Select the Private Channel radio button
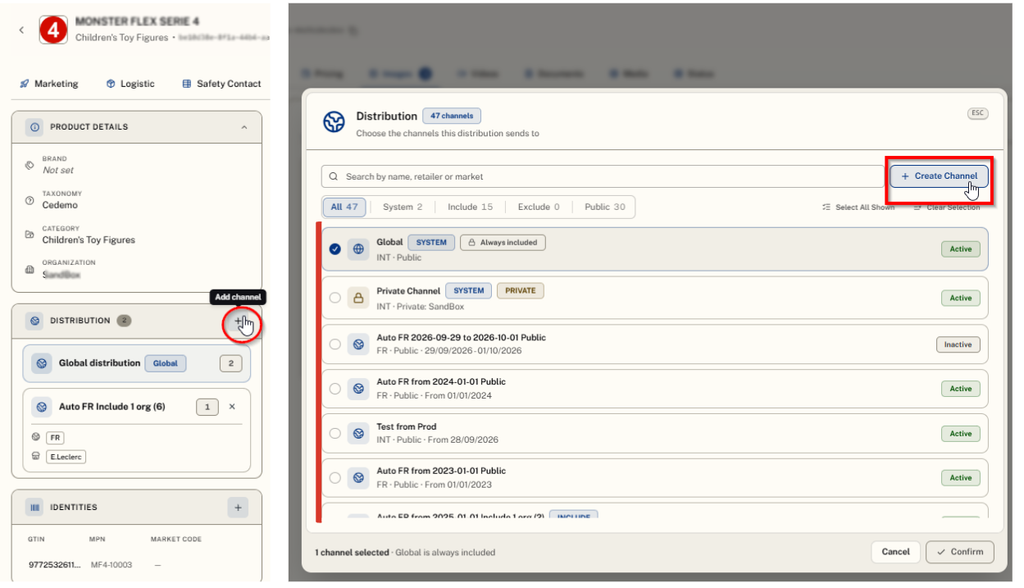The image size is (1024, 588). (335, 298)
